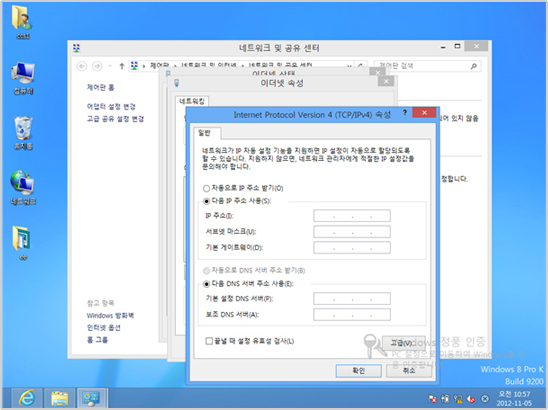This screenshot has width=548, height=410.
Task: Click the 기본 설정 DNS 서버 input field
Action: click(x=352, y=298)
